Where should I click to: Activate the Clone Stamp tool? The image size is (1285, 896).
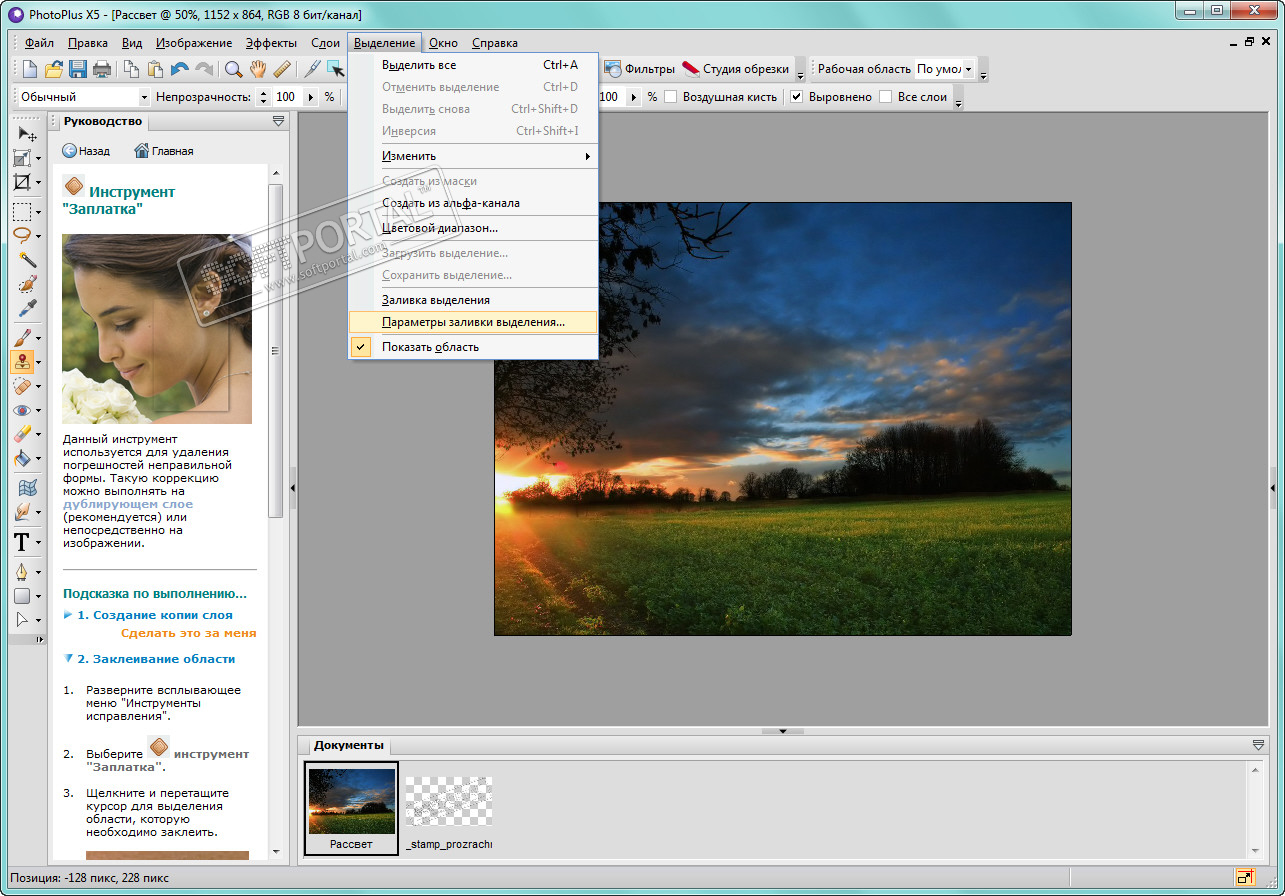point(22,361)
